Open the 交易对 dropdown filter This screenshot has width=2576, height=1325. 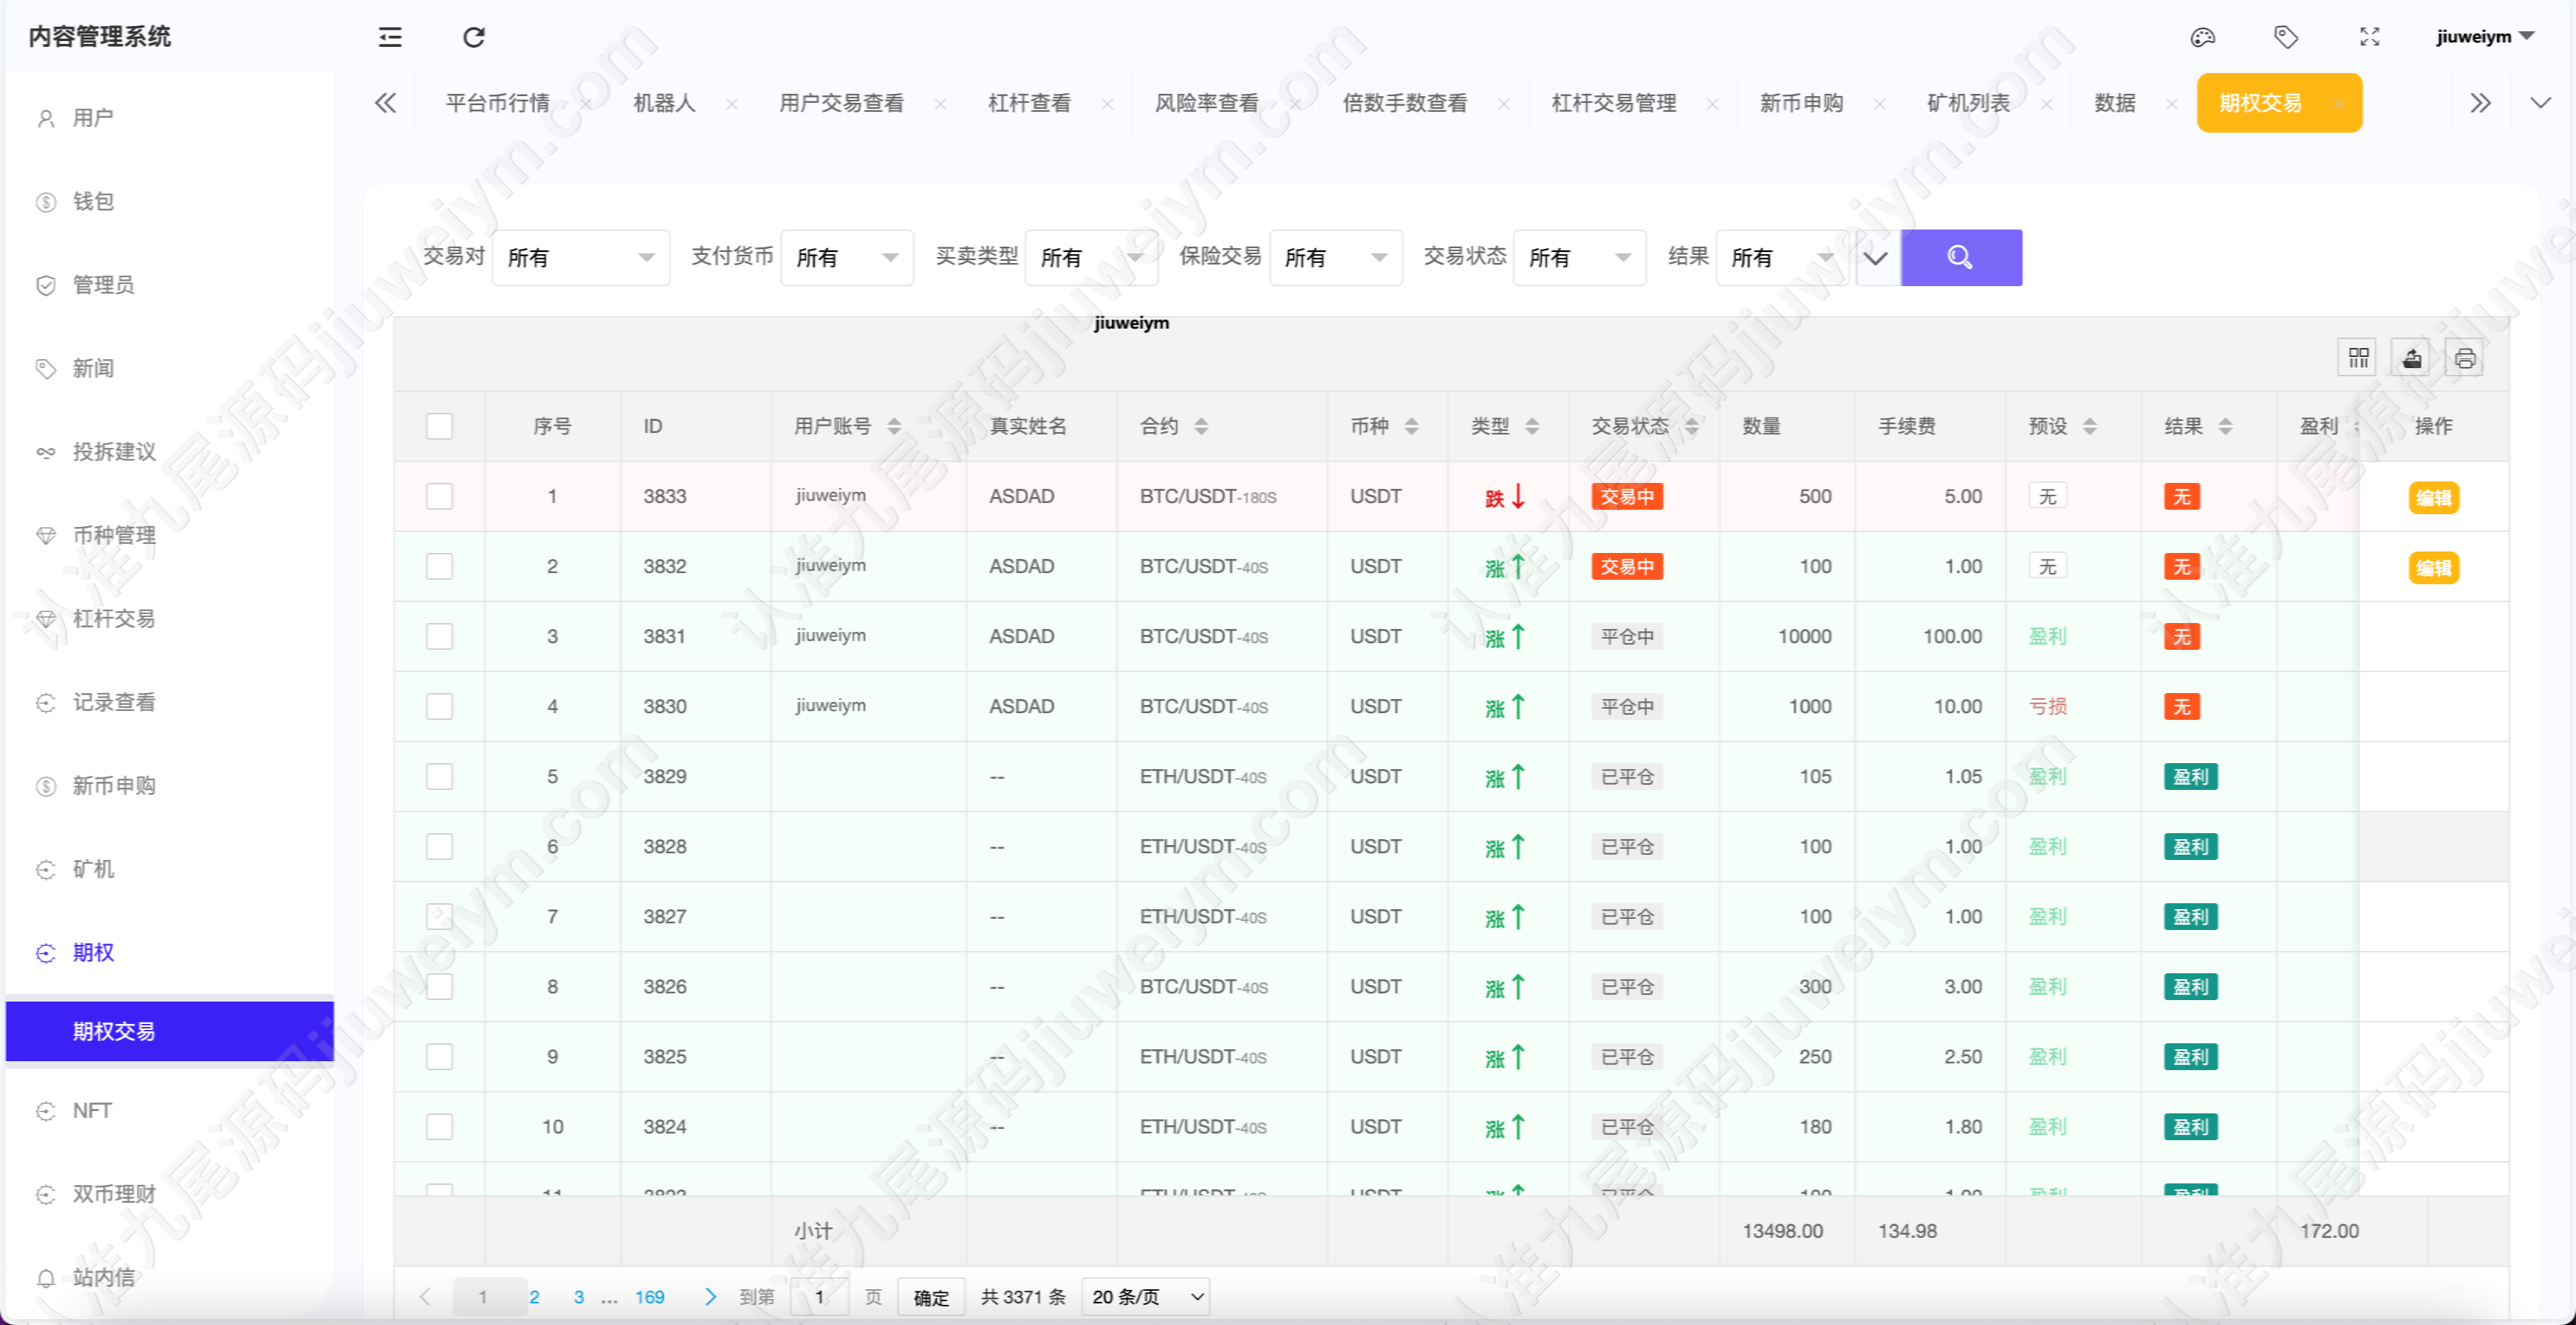580,258
